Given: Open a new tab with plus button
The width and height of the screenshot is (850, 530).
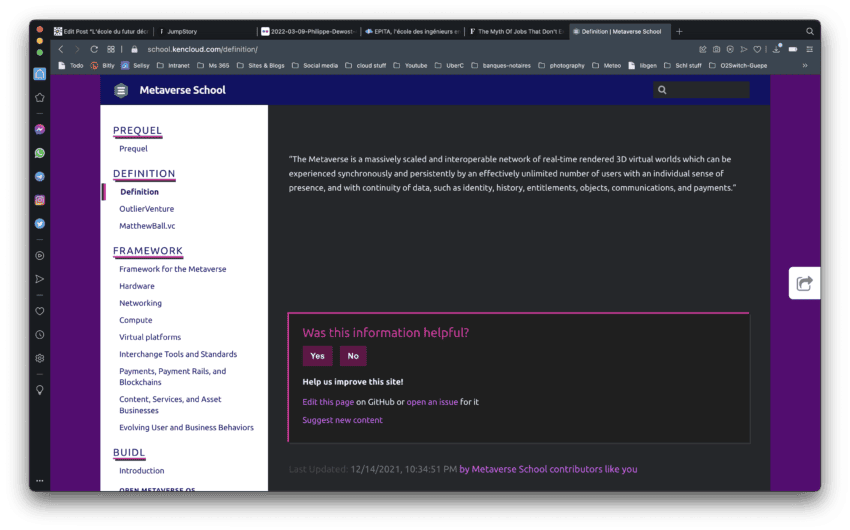Looking at the screenshot, I should [679, 31].
